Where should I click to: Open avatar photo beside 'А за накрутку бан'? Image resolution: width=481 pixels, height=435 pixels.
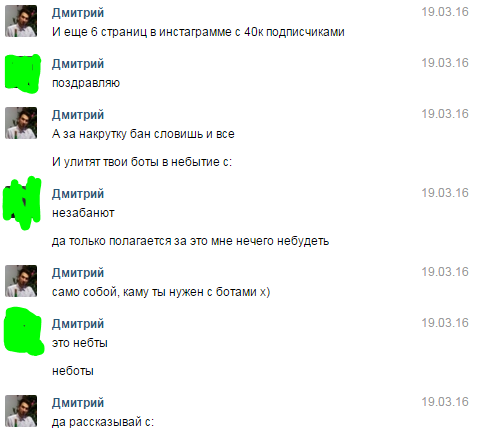click(21, 123)
